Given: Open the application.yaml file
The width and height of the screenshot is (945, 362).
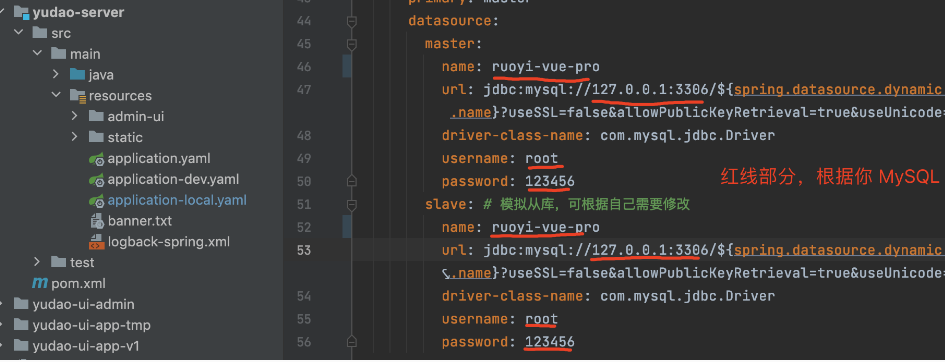Looking at the screenshot, I should (x=159, y=158).
